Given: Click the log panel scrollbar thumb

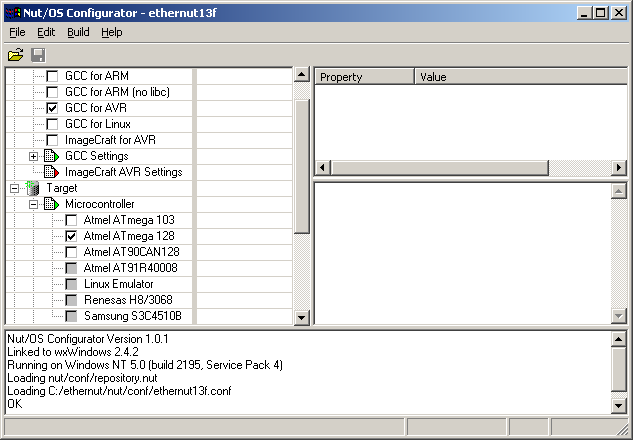Looking at the screenshot, I should 618,369.
